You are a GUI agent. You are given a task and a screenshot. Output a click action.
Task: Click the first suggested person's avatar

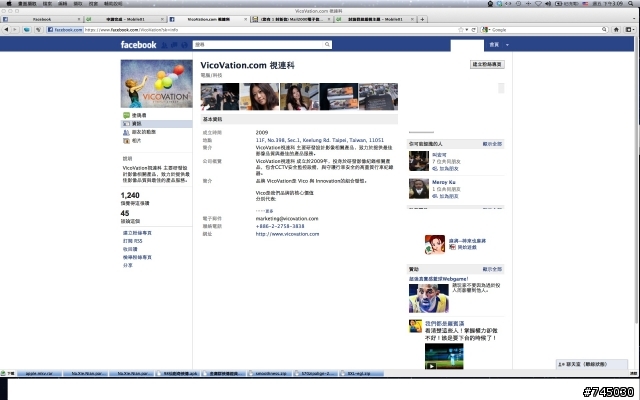pos(419,161)
